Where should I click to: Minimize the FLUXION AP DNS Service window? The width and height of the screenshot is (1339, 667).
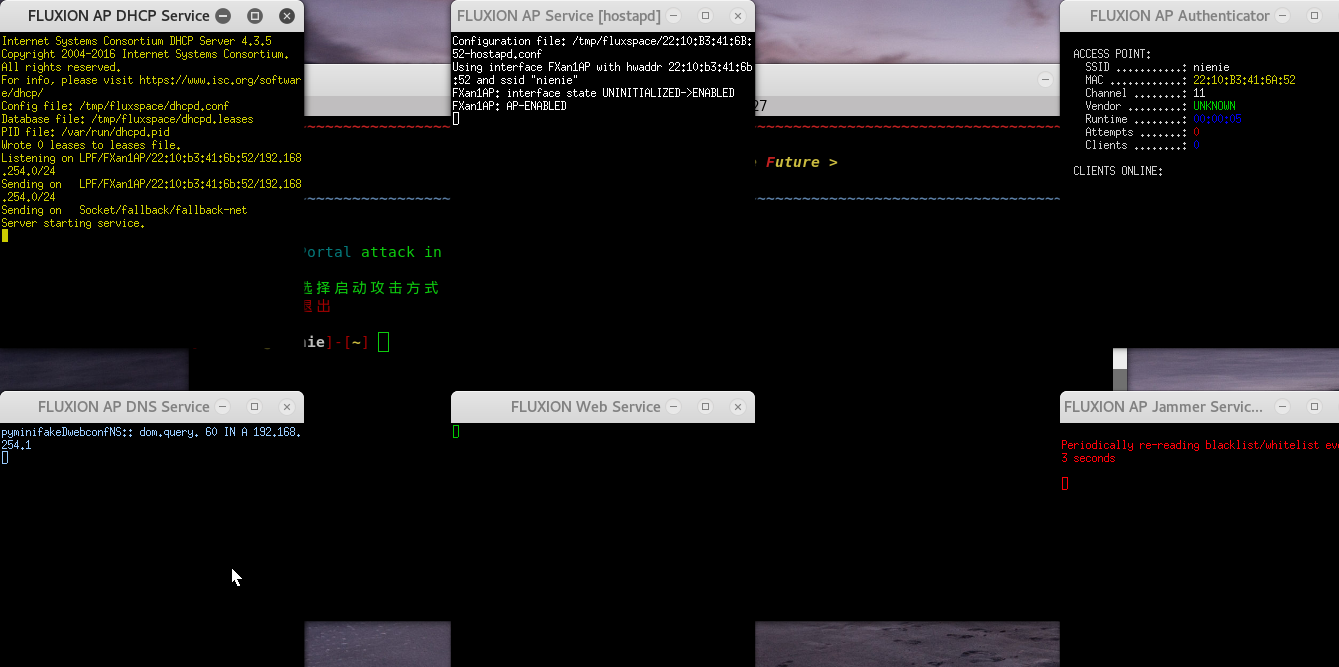tap(223, 407)
